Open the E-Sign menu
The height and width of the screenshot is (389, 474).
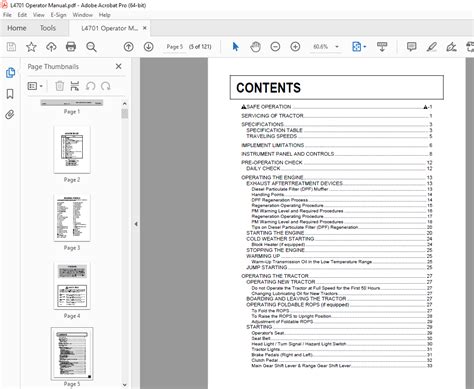(58, 15)
